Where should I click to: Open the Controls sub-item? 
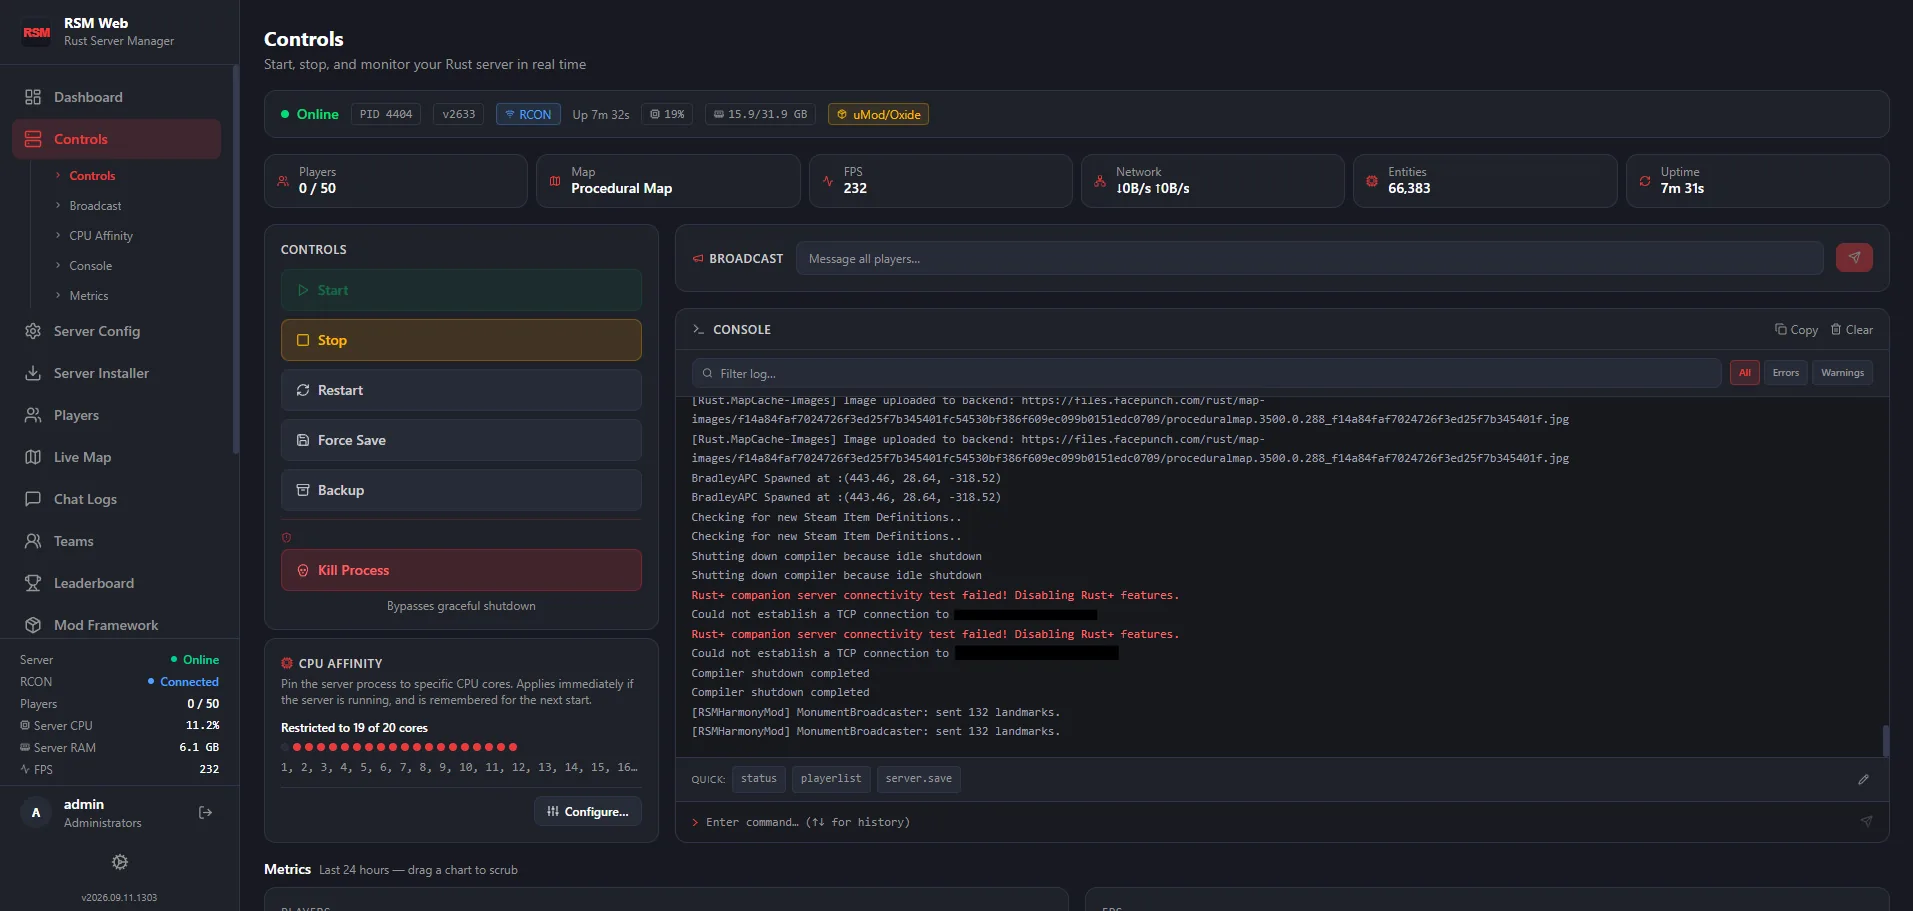pyautogui.click(x=92, y=176)
